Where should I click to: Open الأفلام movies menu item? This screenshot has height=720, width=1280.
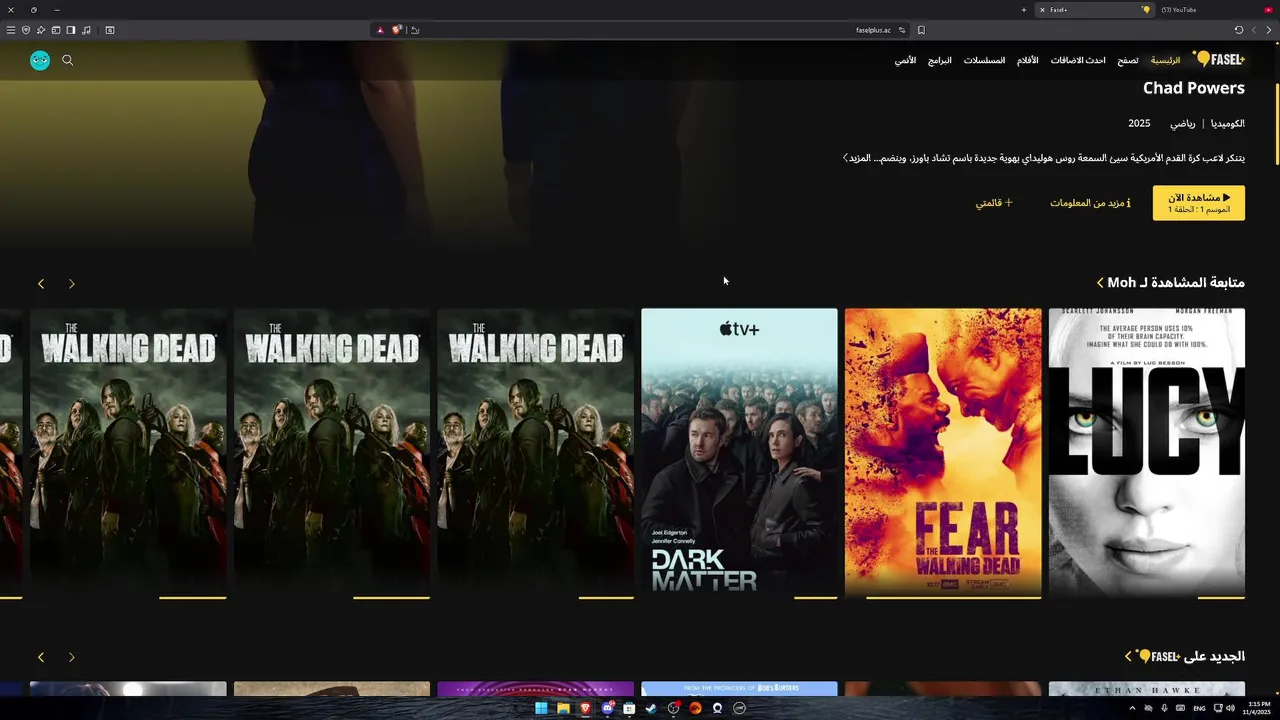[x=1028, y=60]
